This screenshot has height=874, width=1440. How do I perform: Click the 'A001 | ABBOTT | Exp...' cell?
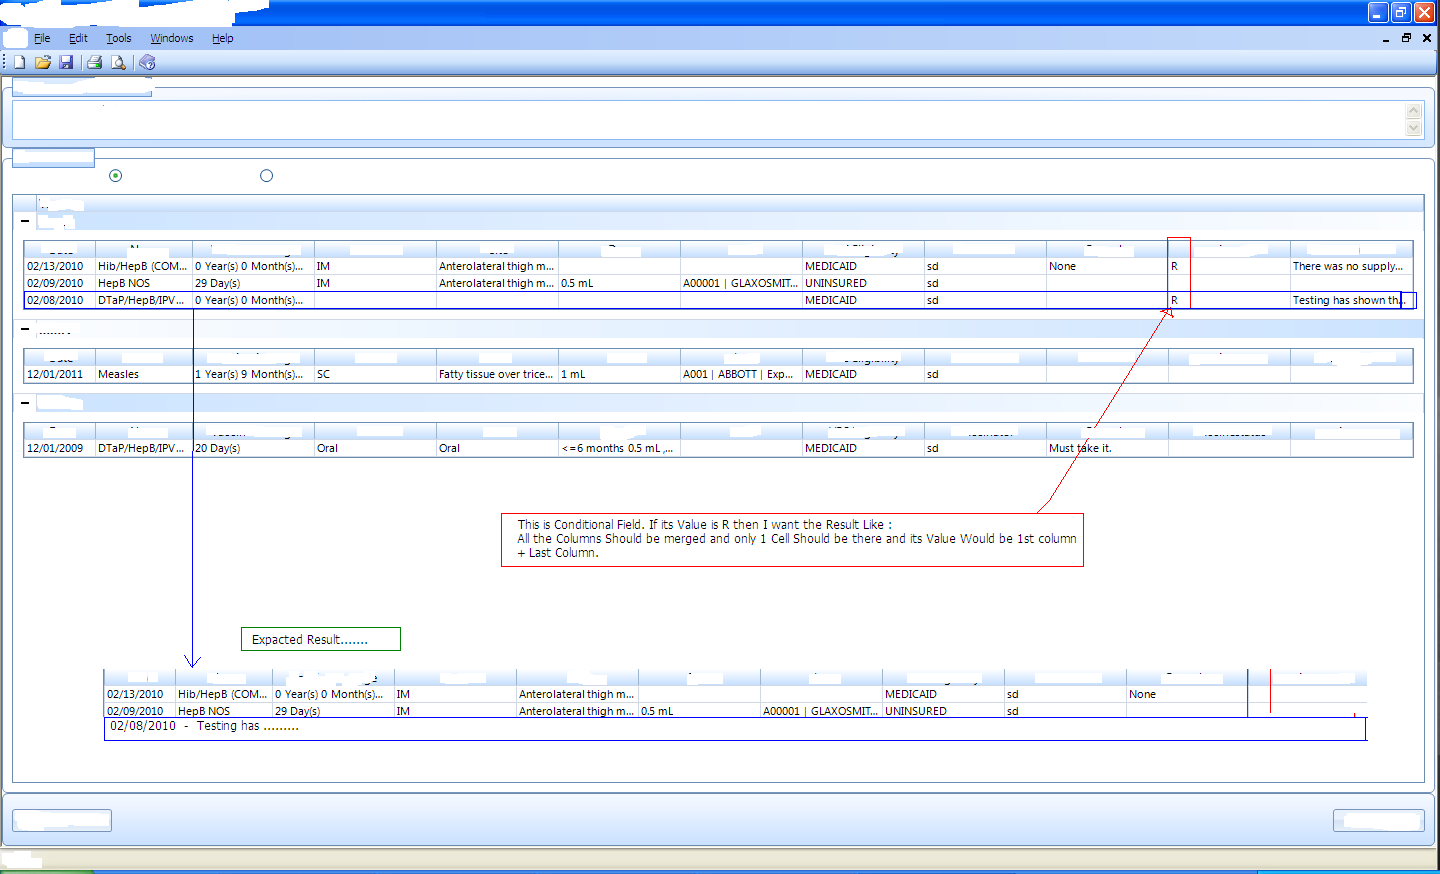point(742,375)
